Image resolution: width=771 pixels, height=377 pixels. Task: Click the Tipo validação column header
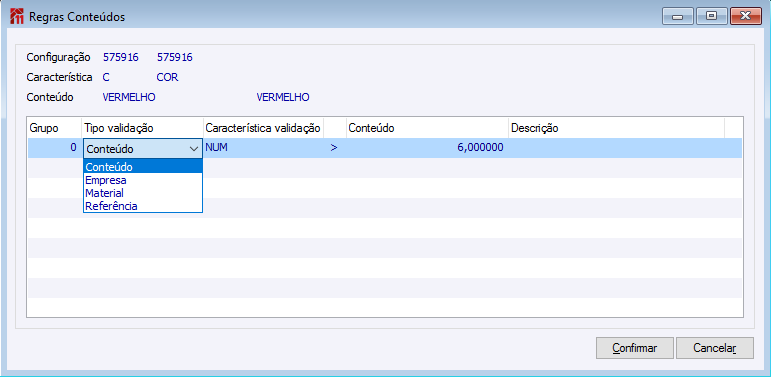coord(143,128)
